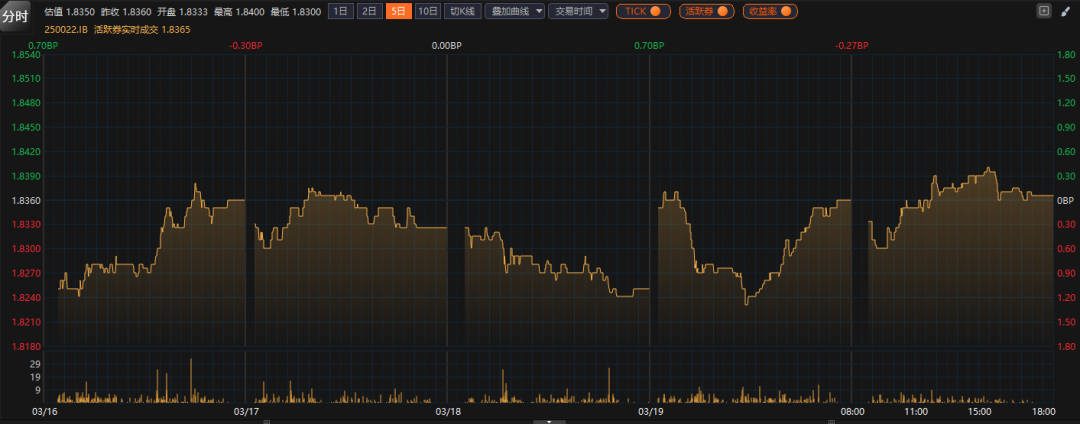
Task: Click the 250022.IB bond code
Action: click(x=66, y=29)
